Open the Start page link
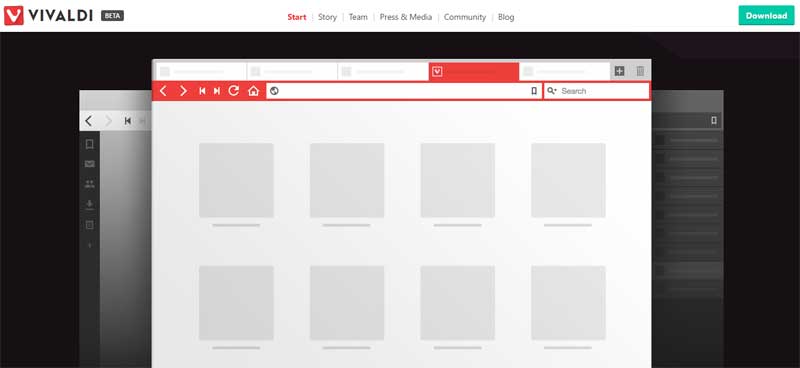This screenshot has height=368, width=800. pyautogui.click(x=297, y=17)
